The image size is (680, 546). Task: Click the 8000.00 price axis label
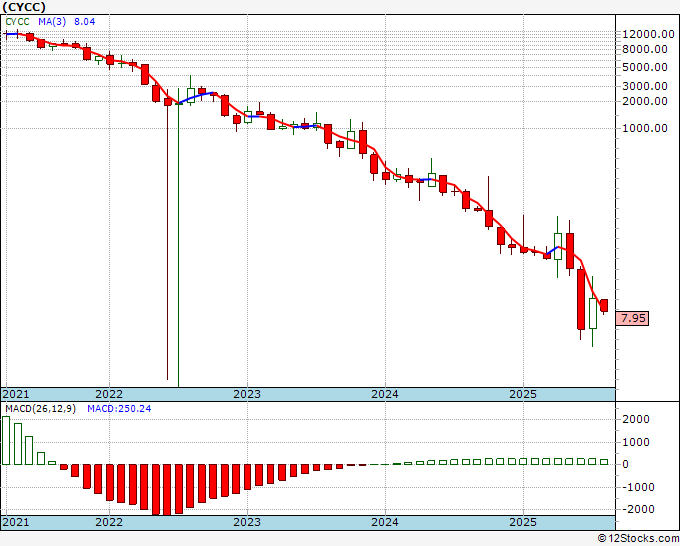[645, 49]
